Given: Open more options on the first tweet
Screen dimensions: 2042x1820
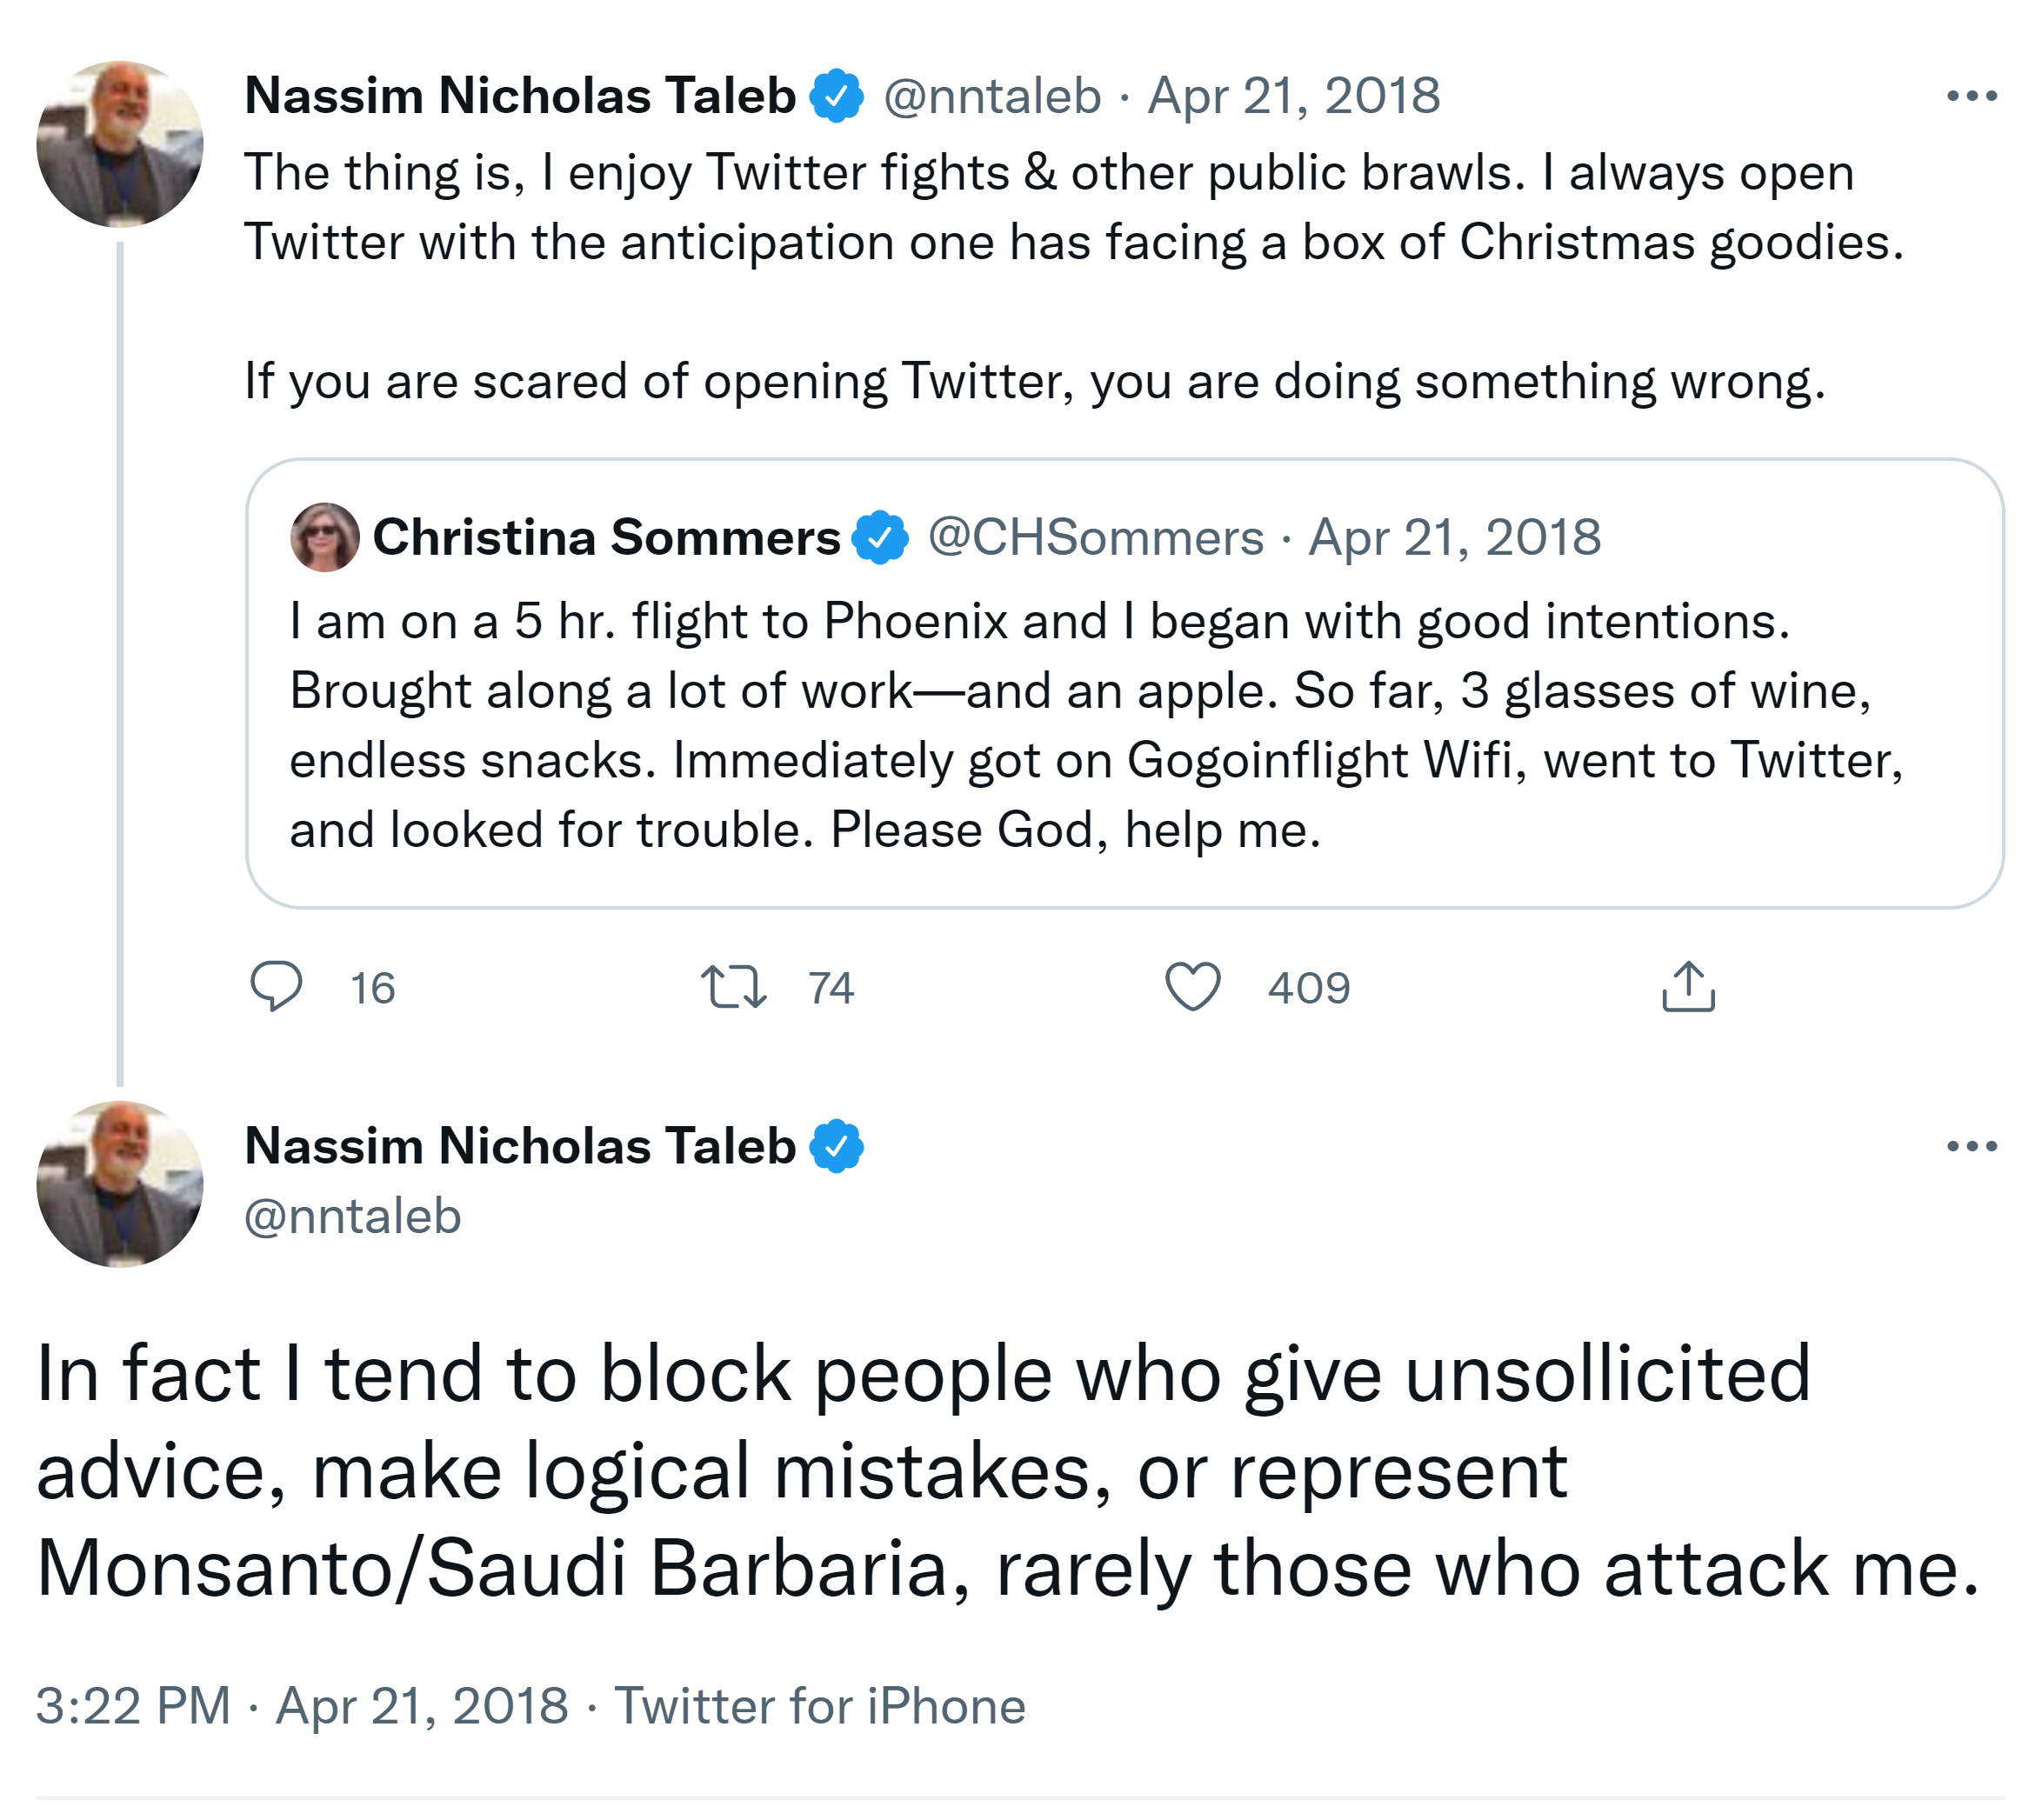Looking at the screenshot, I should click(1971, 96).
